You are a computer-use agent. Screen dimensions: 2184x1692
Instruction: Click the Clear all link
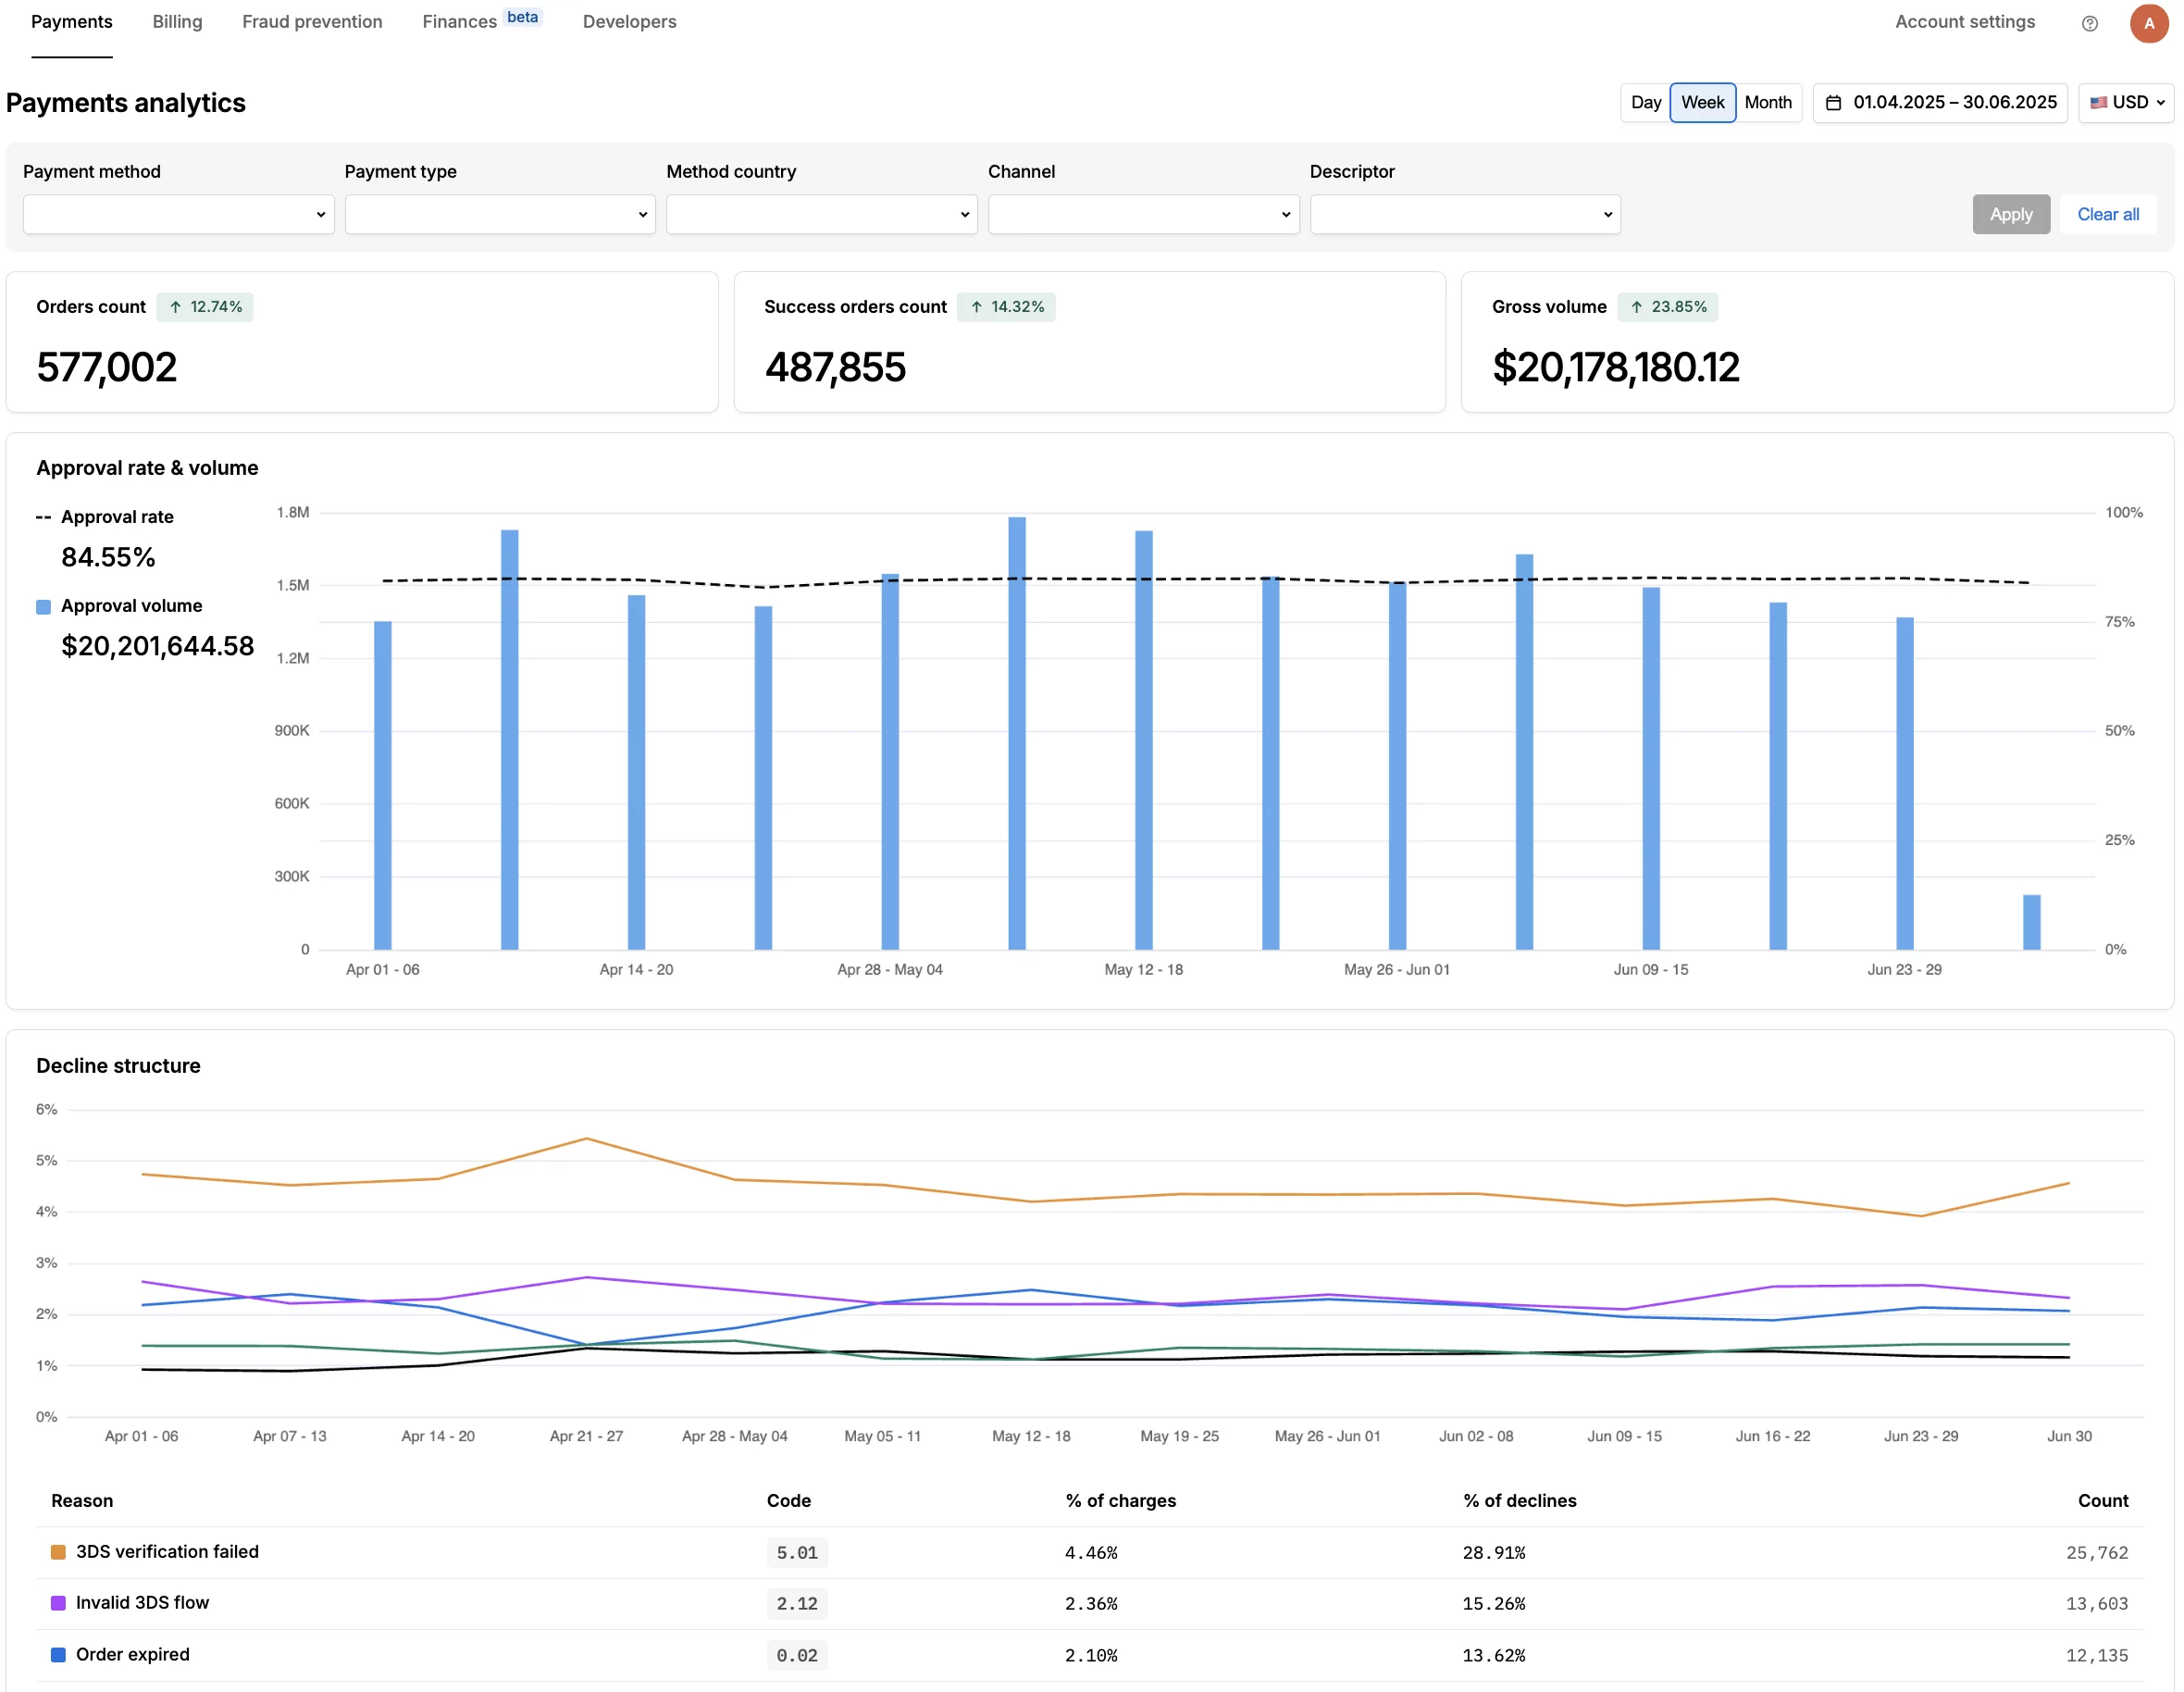coord(2108,214)
